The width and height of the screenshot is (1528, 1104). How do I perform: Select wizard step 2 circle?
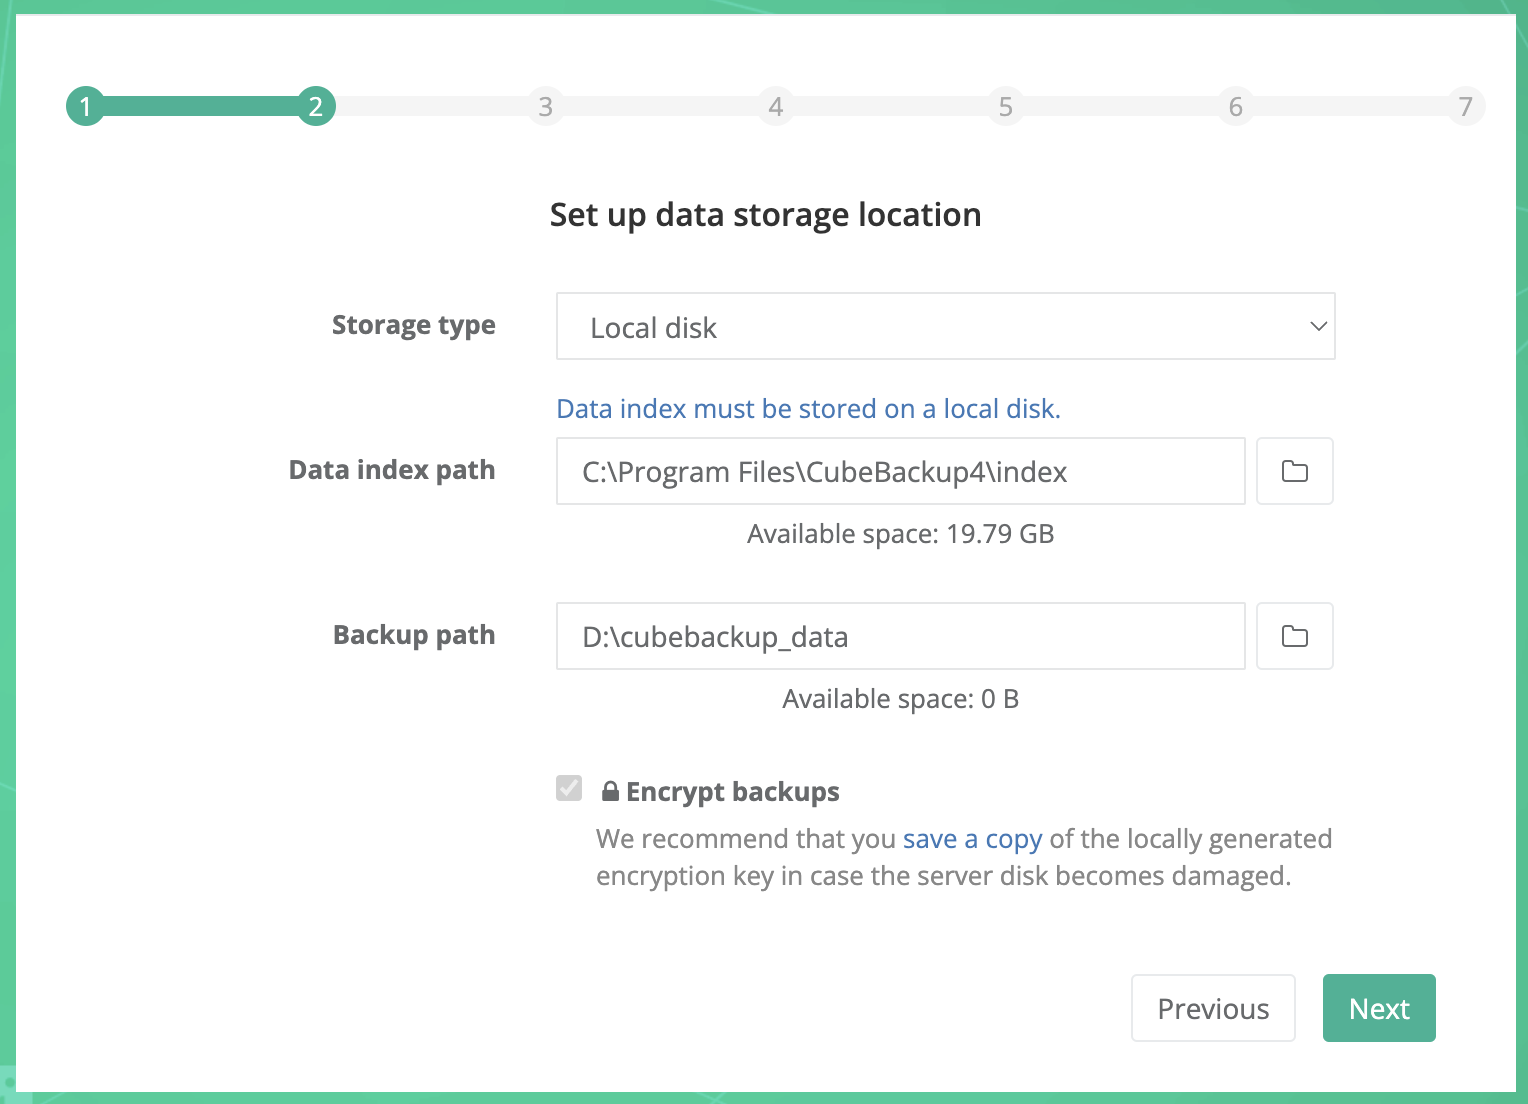(x=316, y=106)
